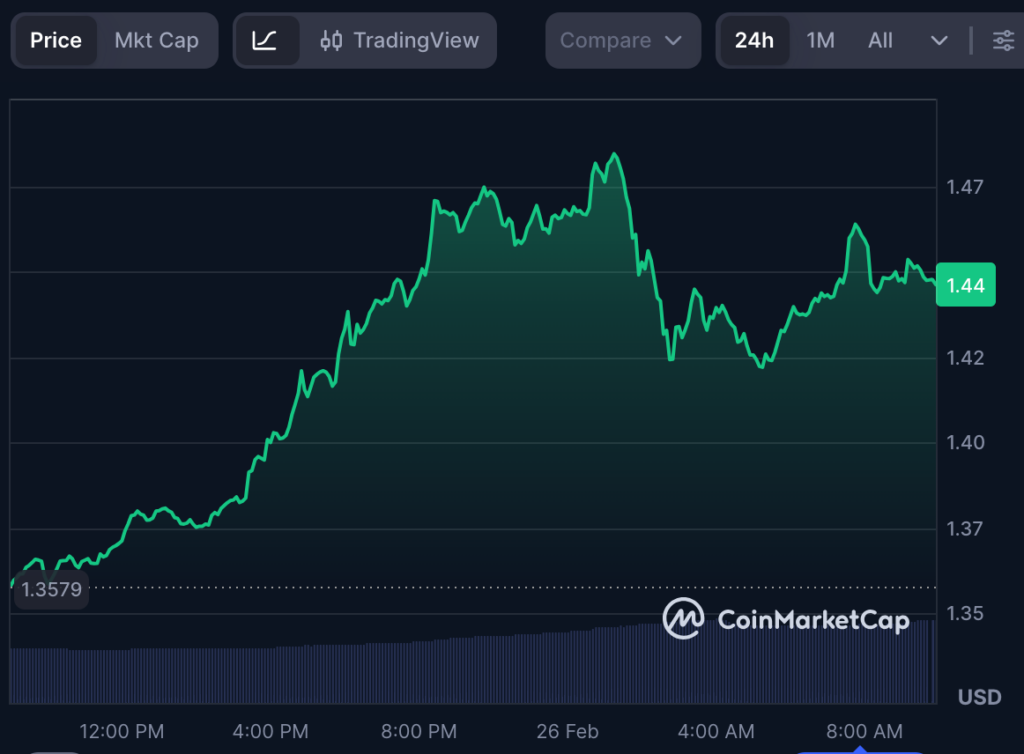
Task: Click the 8:00 AM time axis label
Action: tap(862, 732)
